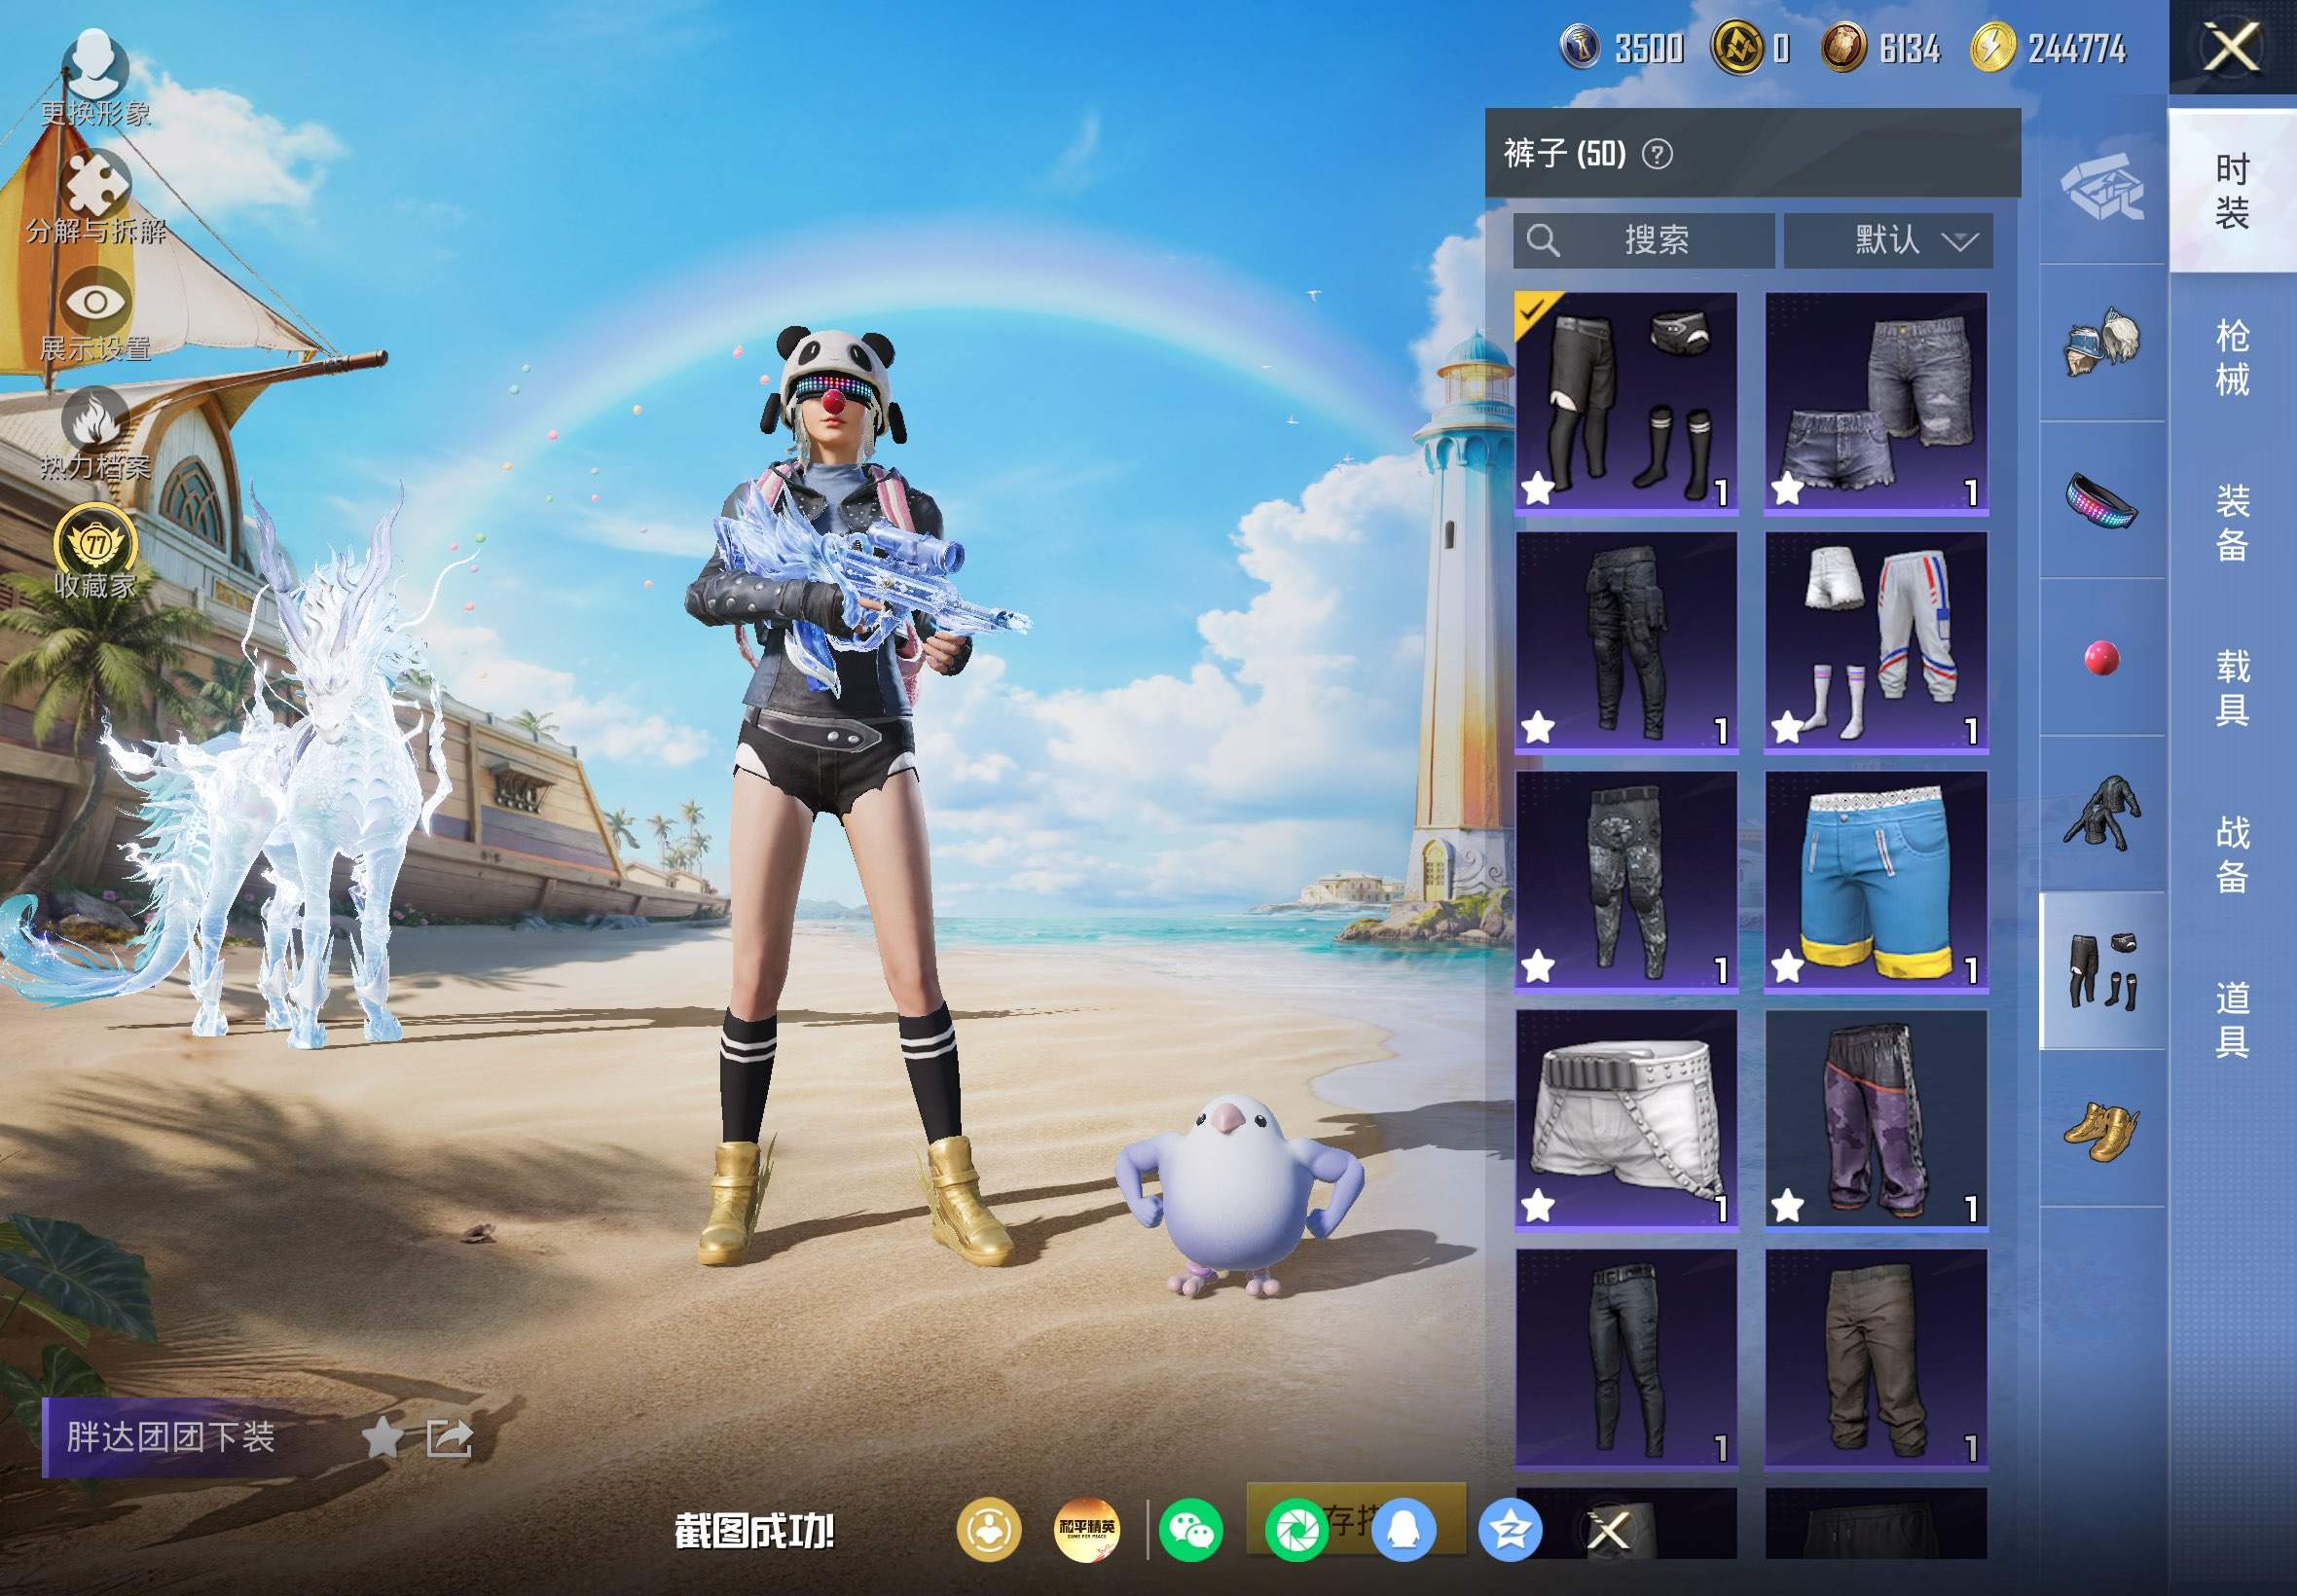
Task: Select the red clown nose swatch icon
Action: (x=2101, y=658)
